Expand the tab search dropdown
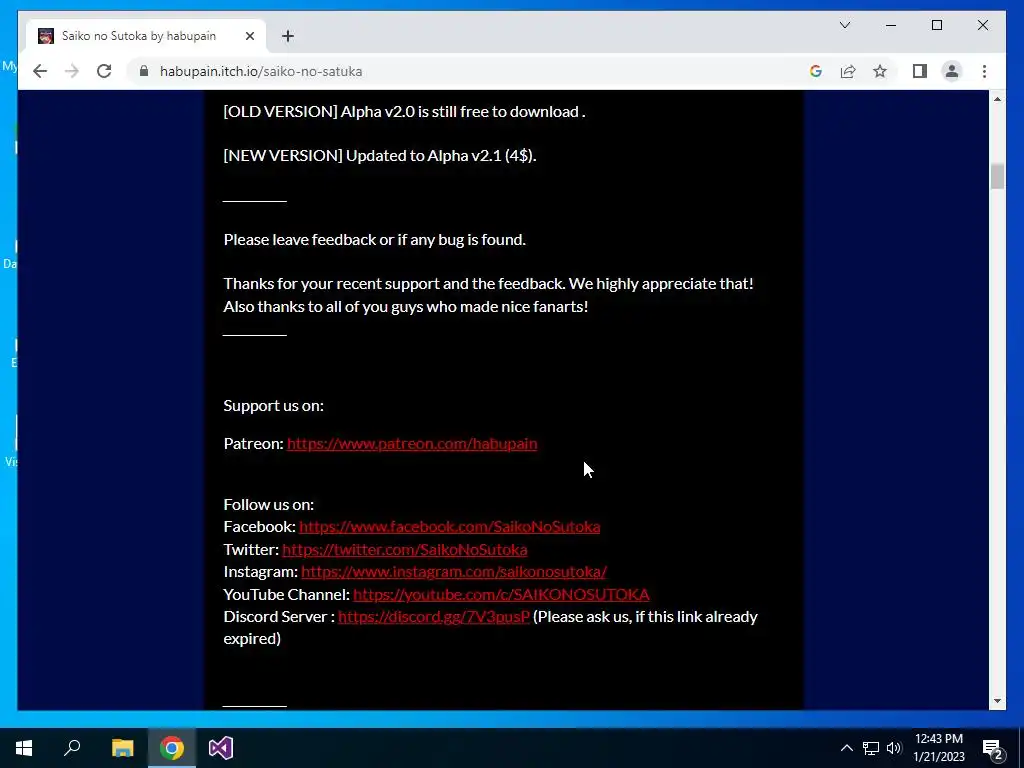 844,25
